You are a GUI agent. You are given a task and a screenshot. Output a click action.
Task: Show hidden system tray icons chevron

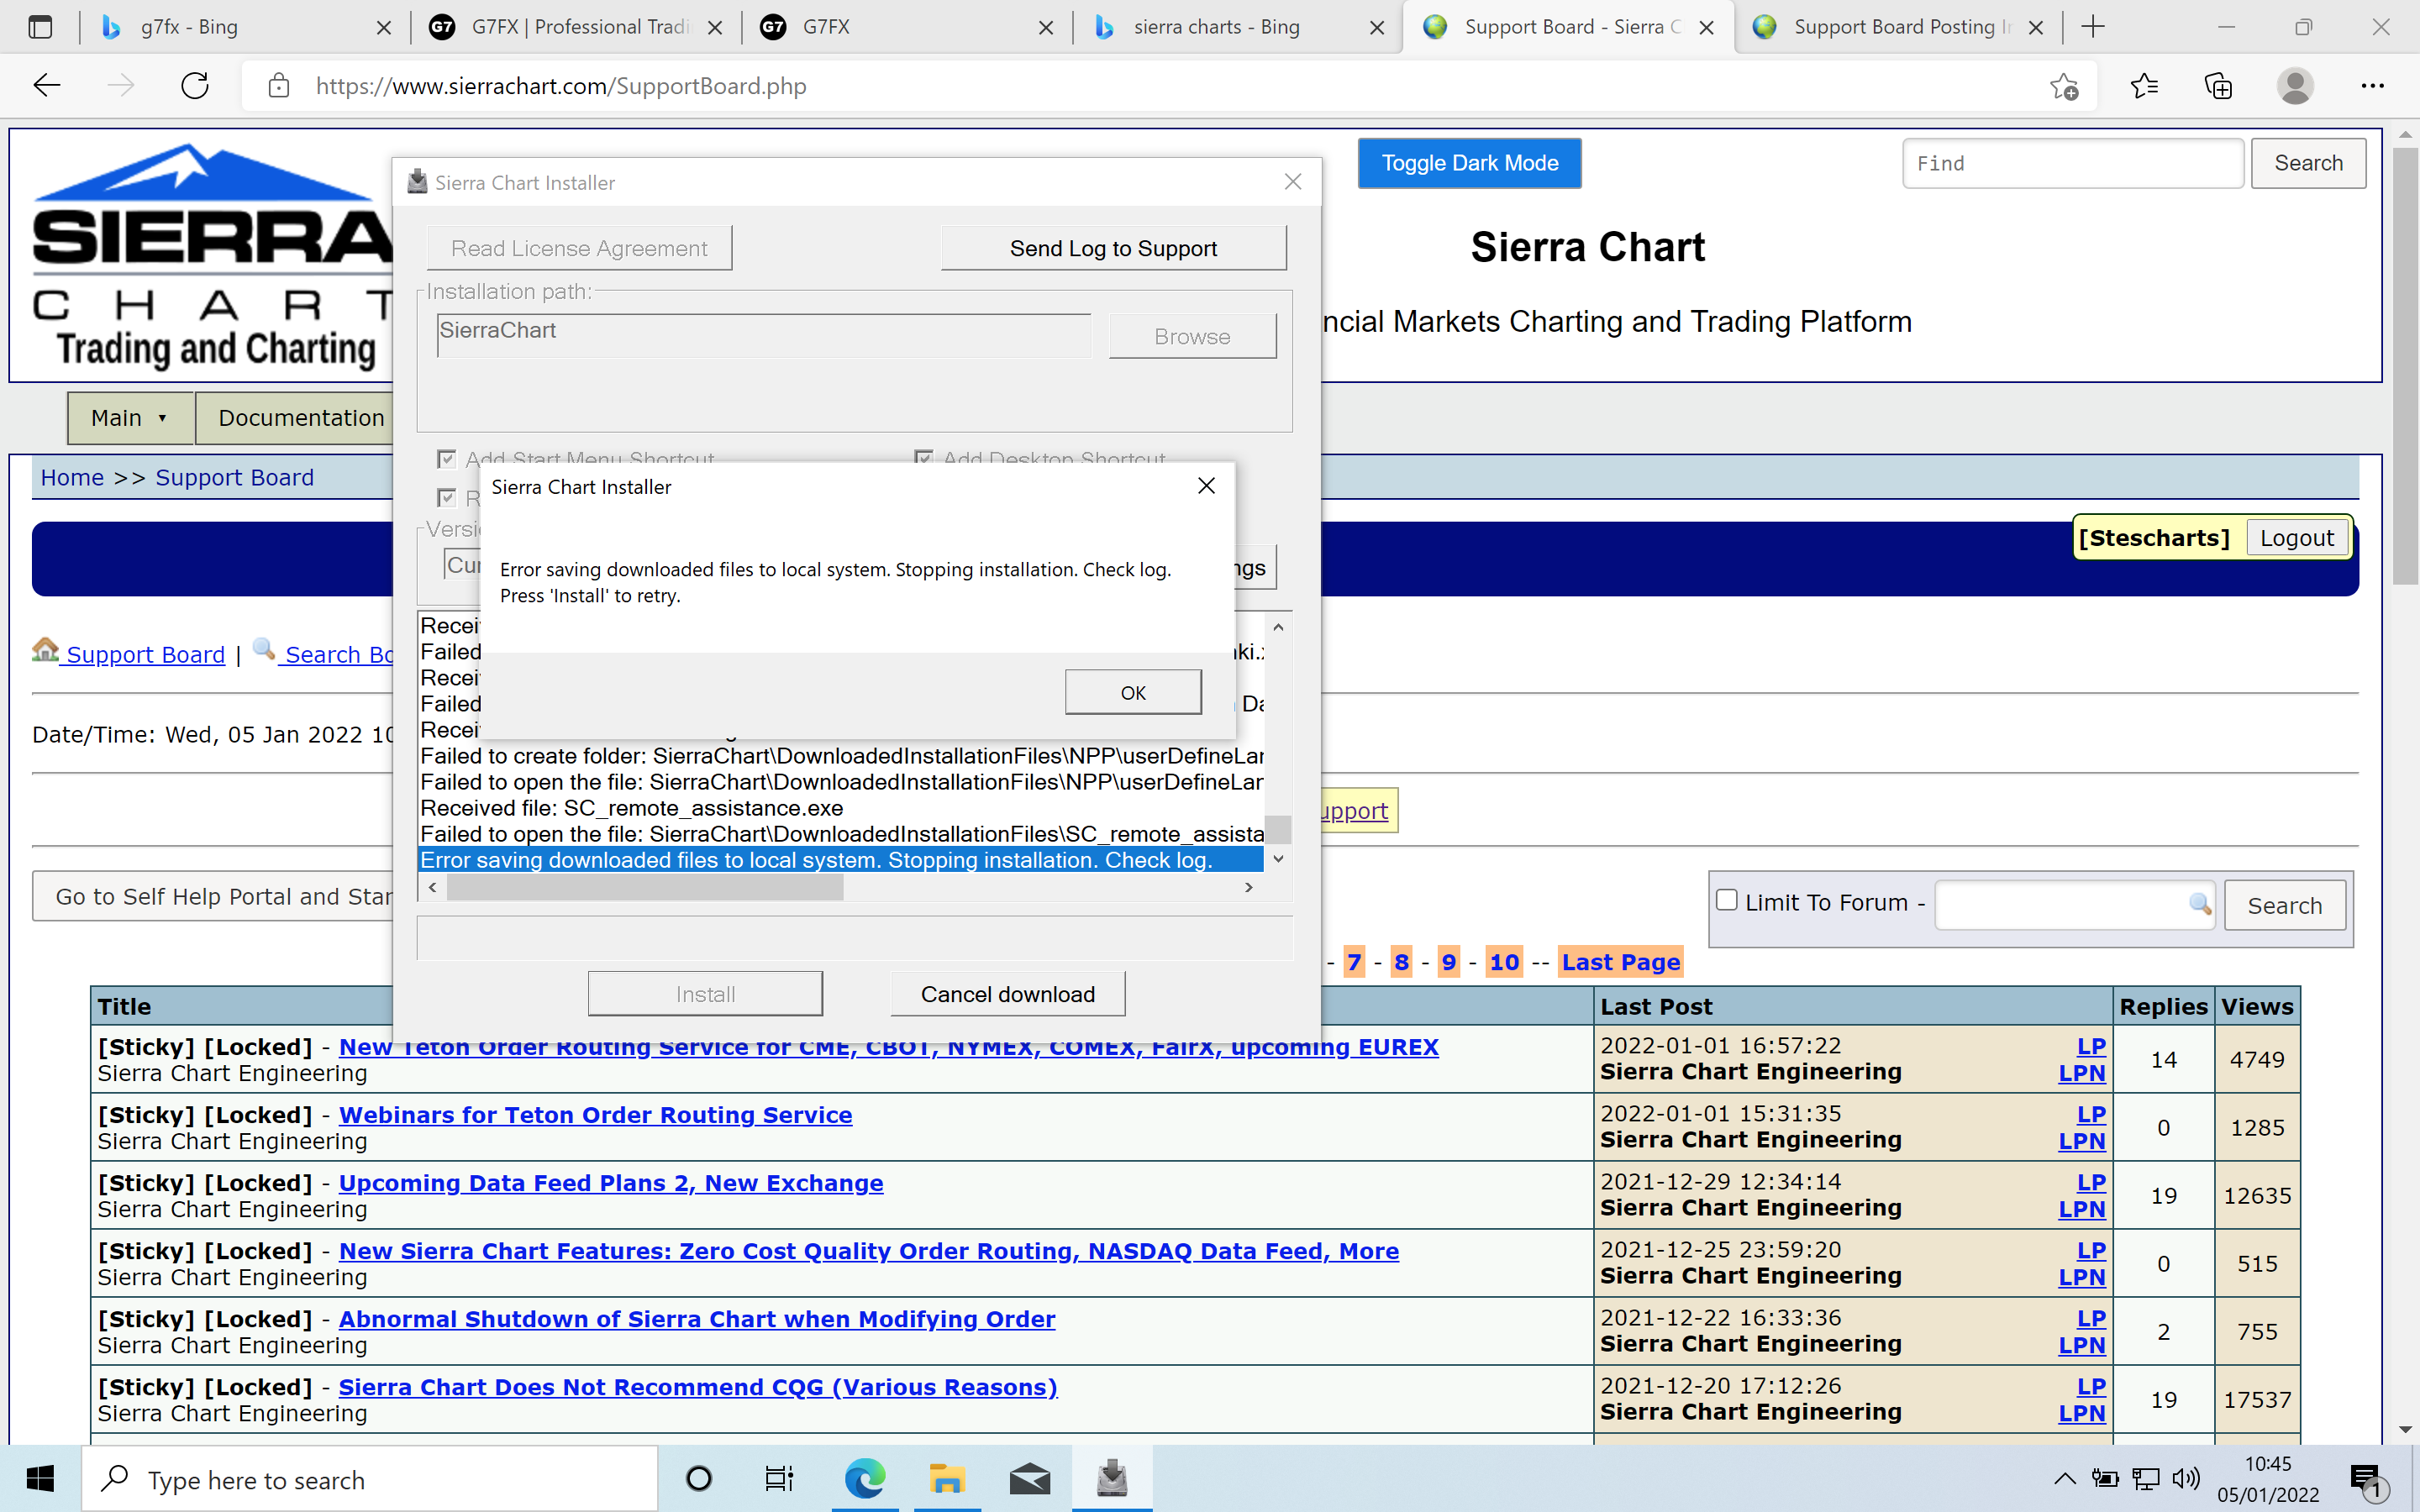[2064, 1478]
